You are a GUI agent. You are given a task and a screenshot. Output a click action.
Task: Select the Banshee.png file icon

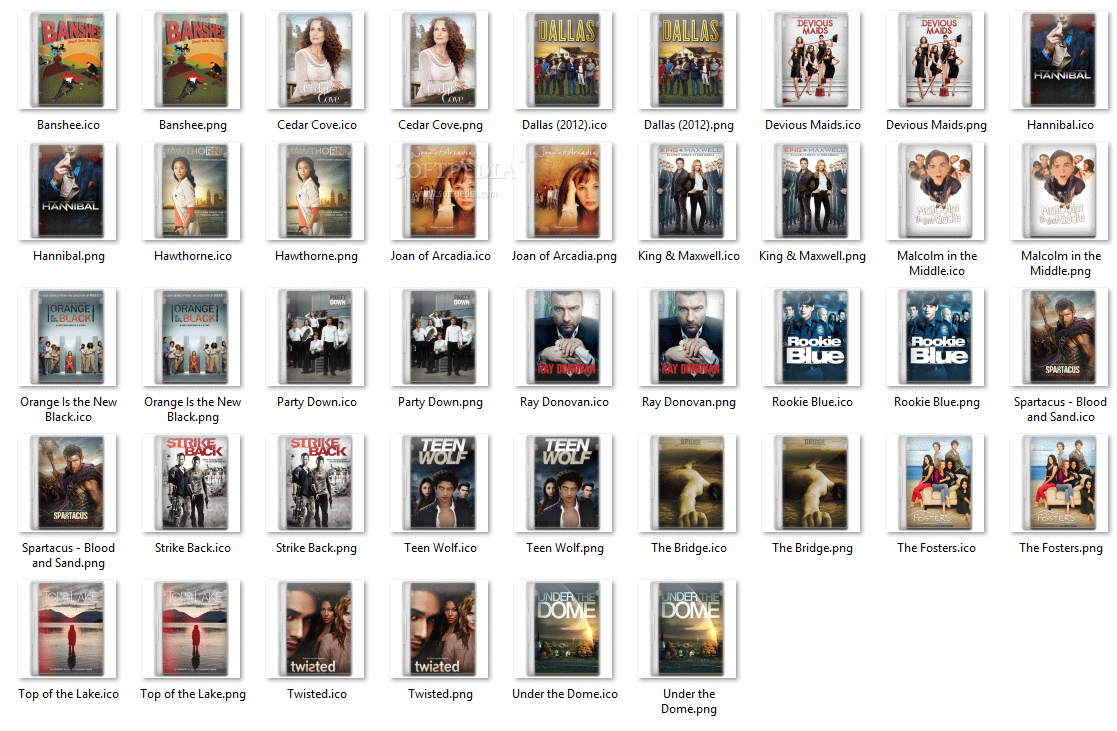[192, 60]
